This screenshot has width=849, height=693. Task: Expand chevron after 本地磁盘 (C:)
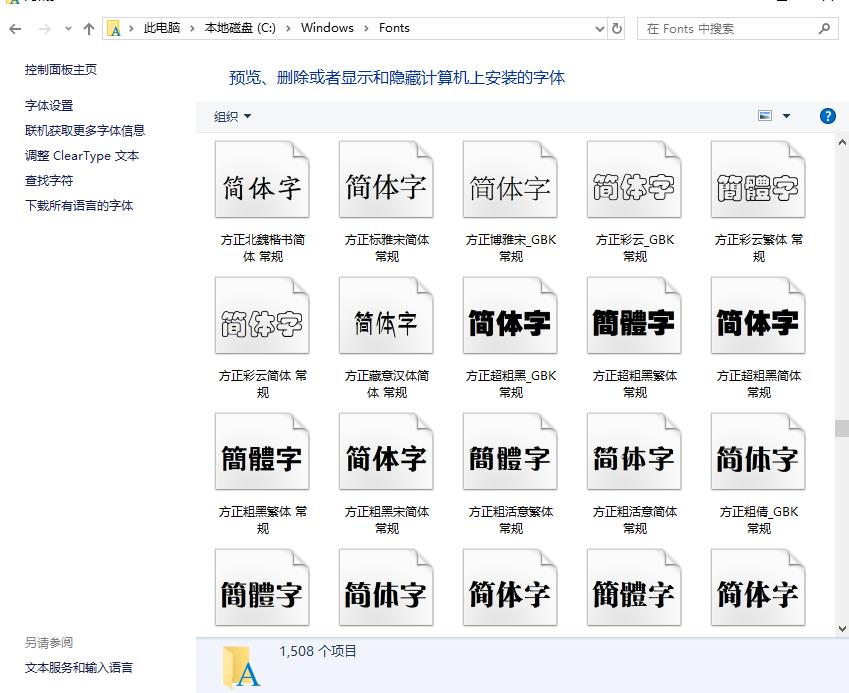pos(288,29)
